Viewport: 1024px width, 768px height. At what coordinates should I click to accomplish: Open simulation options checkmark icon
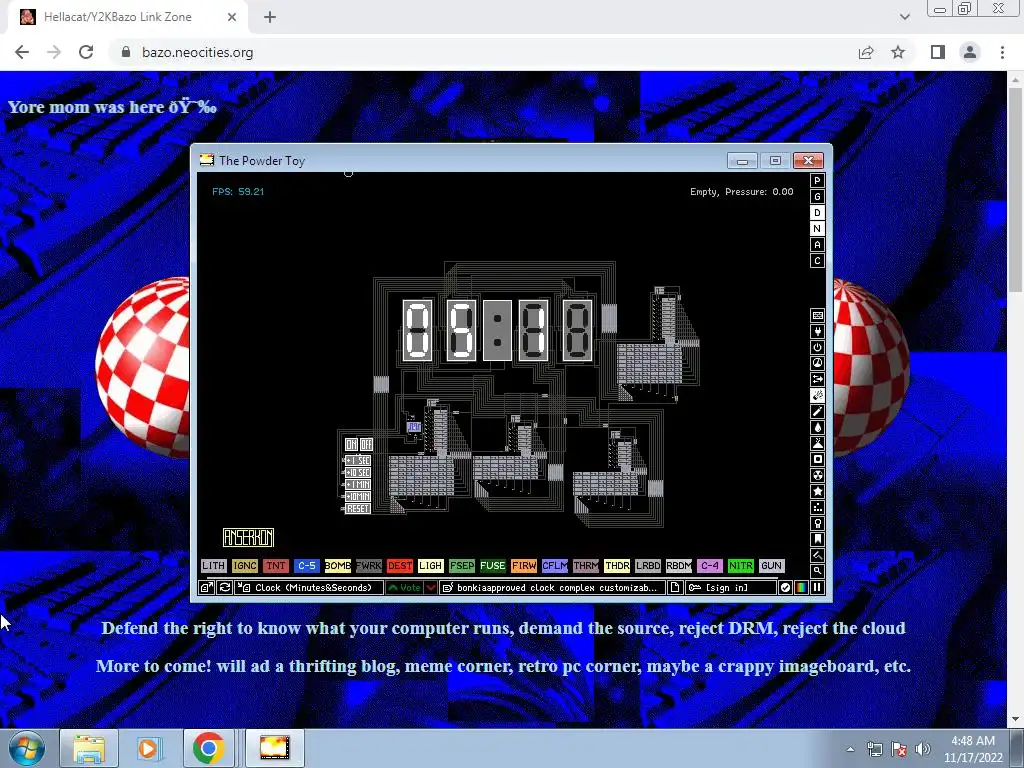point(786,588)
